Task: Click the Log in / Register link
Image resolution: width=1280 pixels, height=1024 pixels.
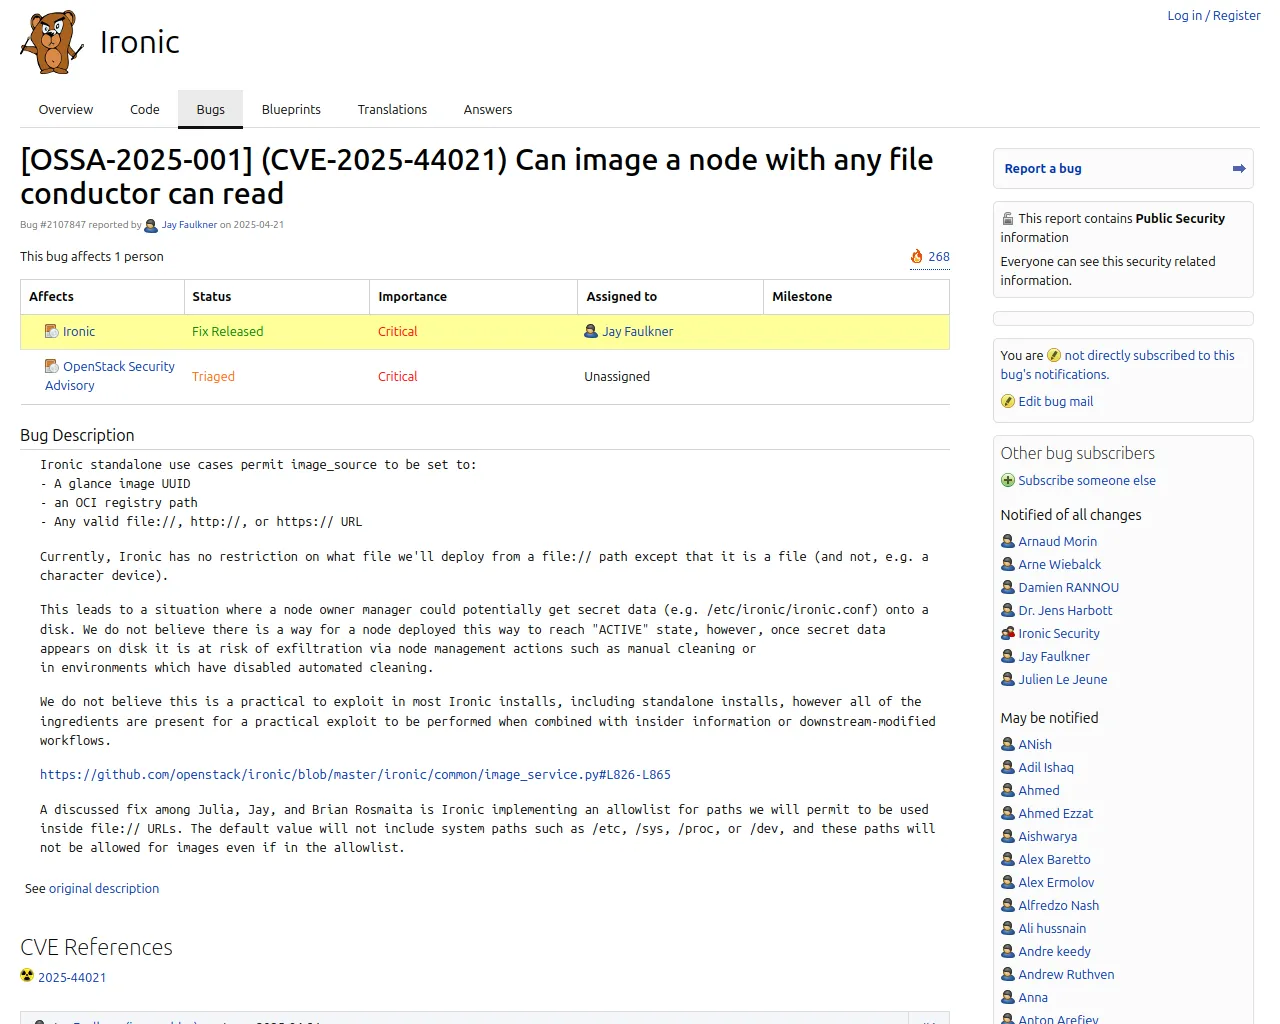Action: pos(1214,16)
